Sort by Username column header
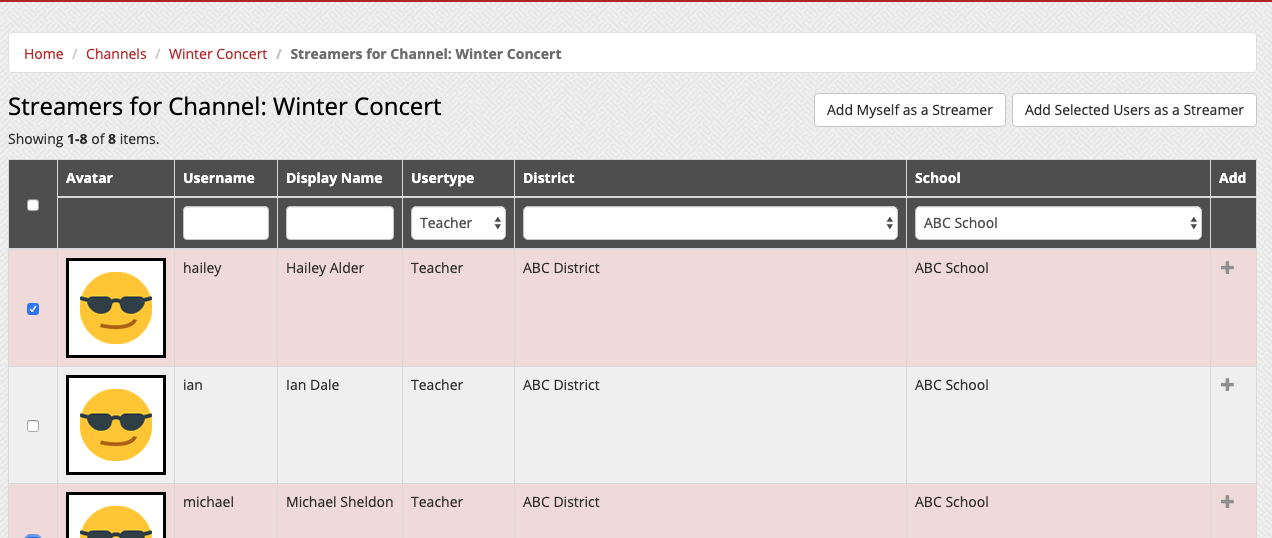Viewport: 1272px width, 538px height. point(219,178)
